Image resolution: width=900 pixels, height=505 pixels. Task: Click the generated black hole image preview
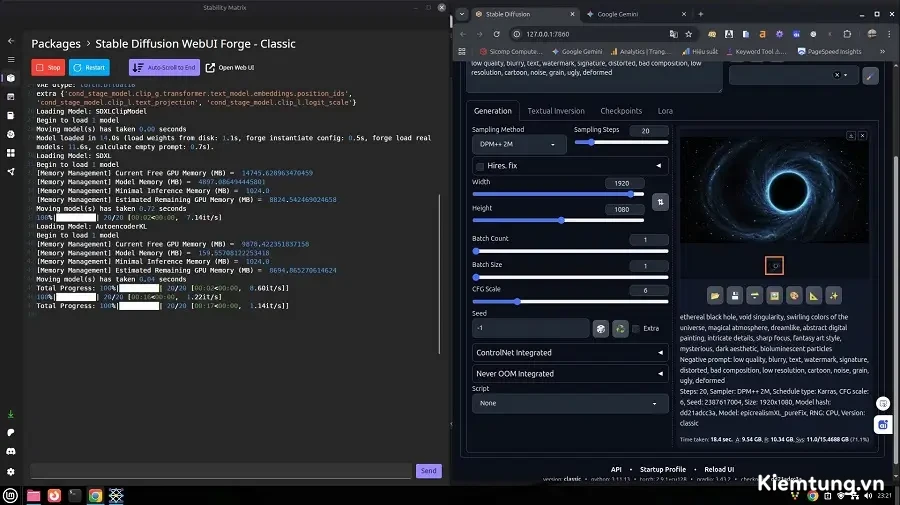click(x=774, y=191)
